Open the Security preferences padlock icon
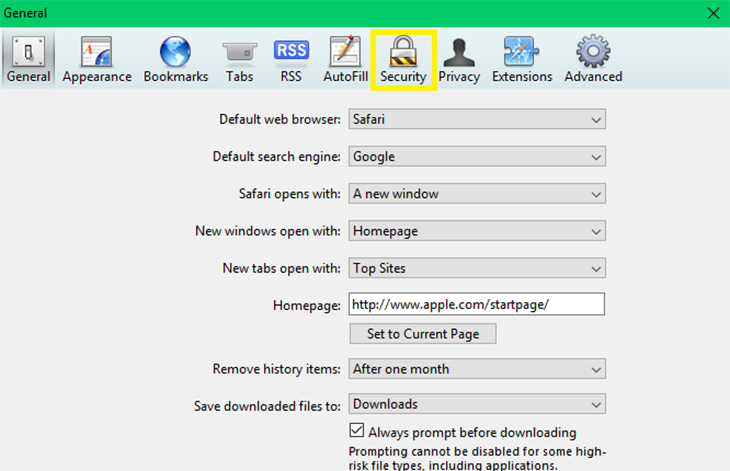Viewport: 730px width, 471px height. 403,51
